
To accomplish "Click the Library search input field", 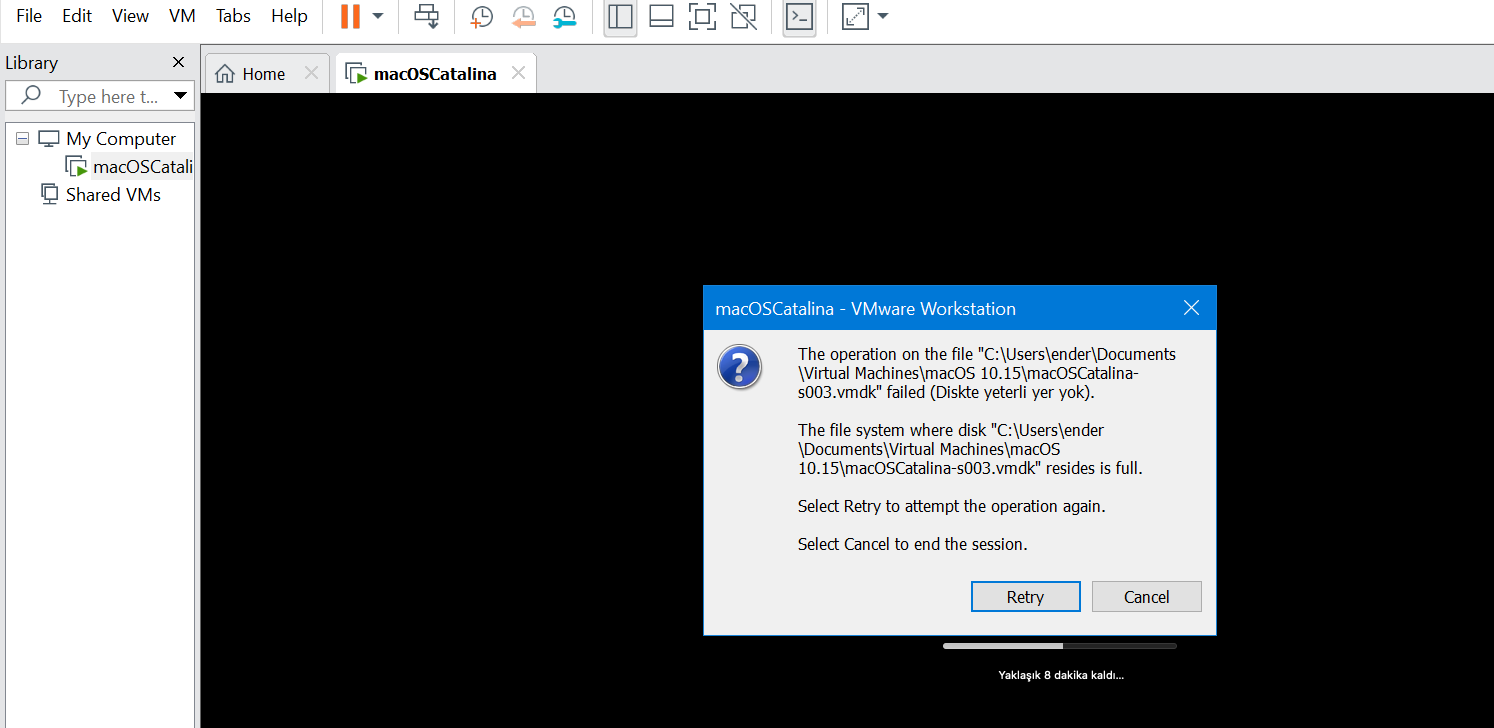I will [x=110, y=95].
